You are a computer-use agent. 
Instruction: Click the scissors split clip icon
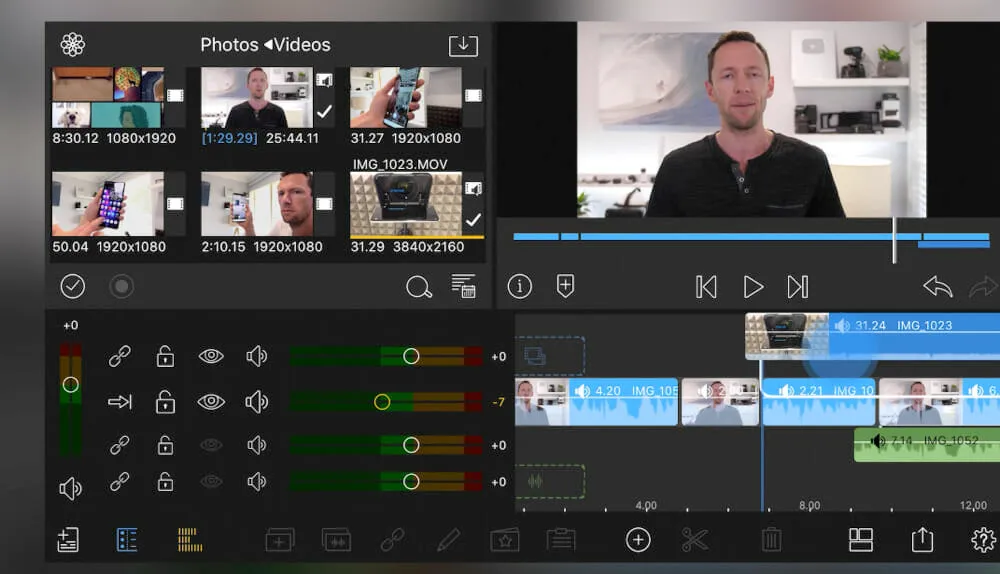[694, 540]
